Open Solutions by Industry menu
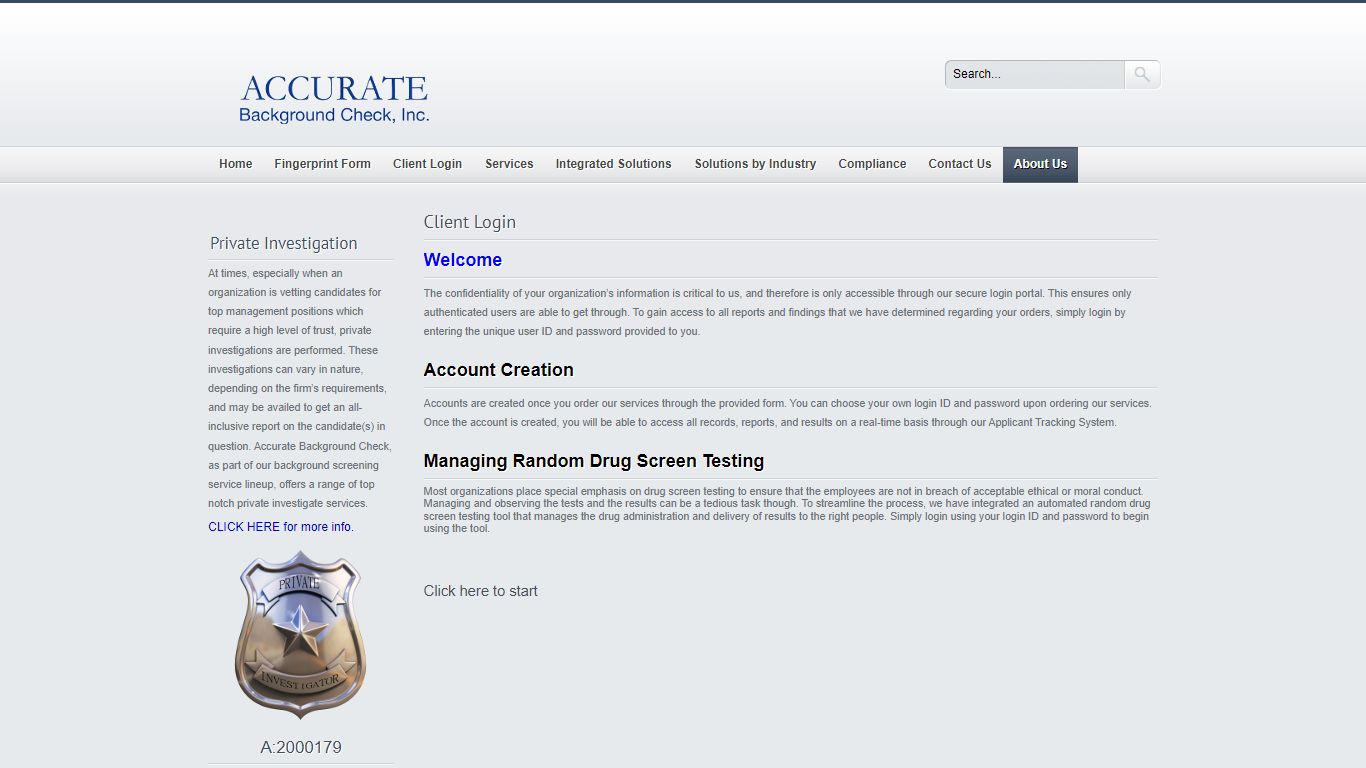This screenshot has height=768, width=1366. point(755,164)
